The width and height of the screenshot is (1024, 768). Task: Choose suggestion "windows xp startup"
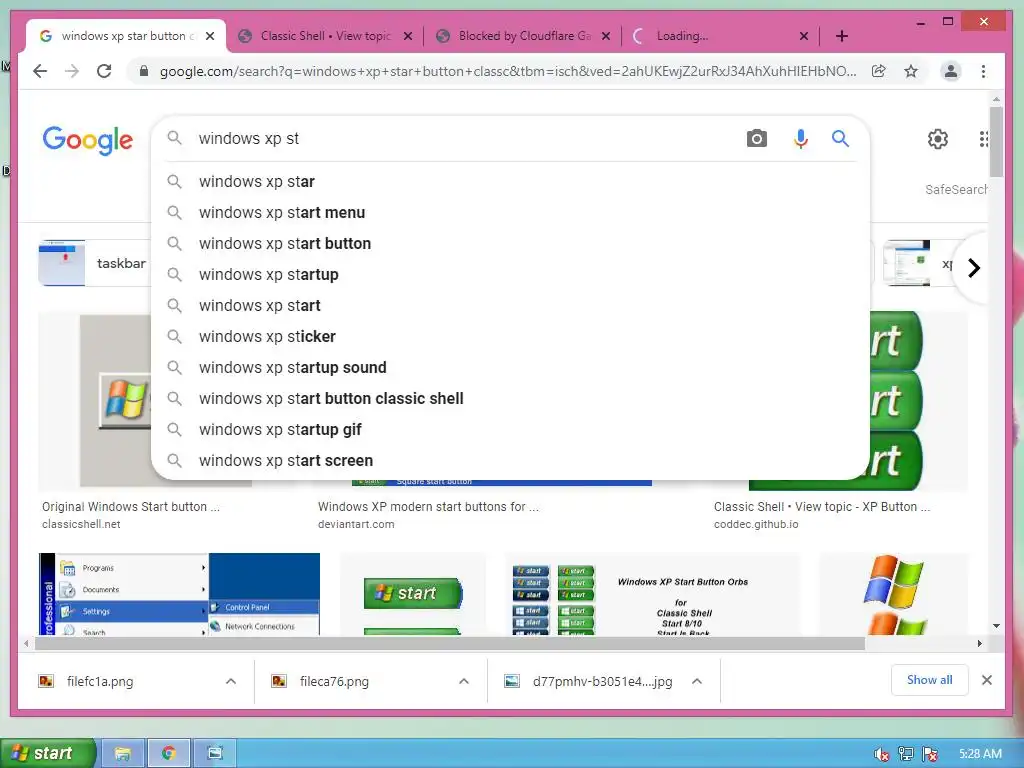pos(511,274)
